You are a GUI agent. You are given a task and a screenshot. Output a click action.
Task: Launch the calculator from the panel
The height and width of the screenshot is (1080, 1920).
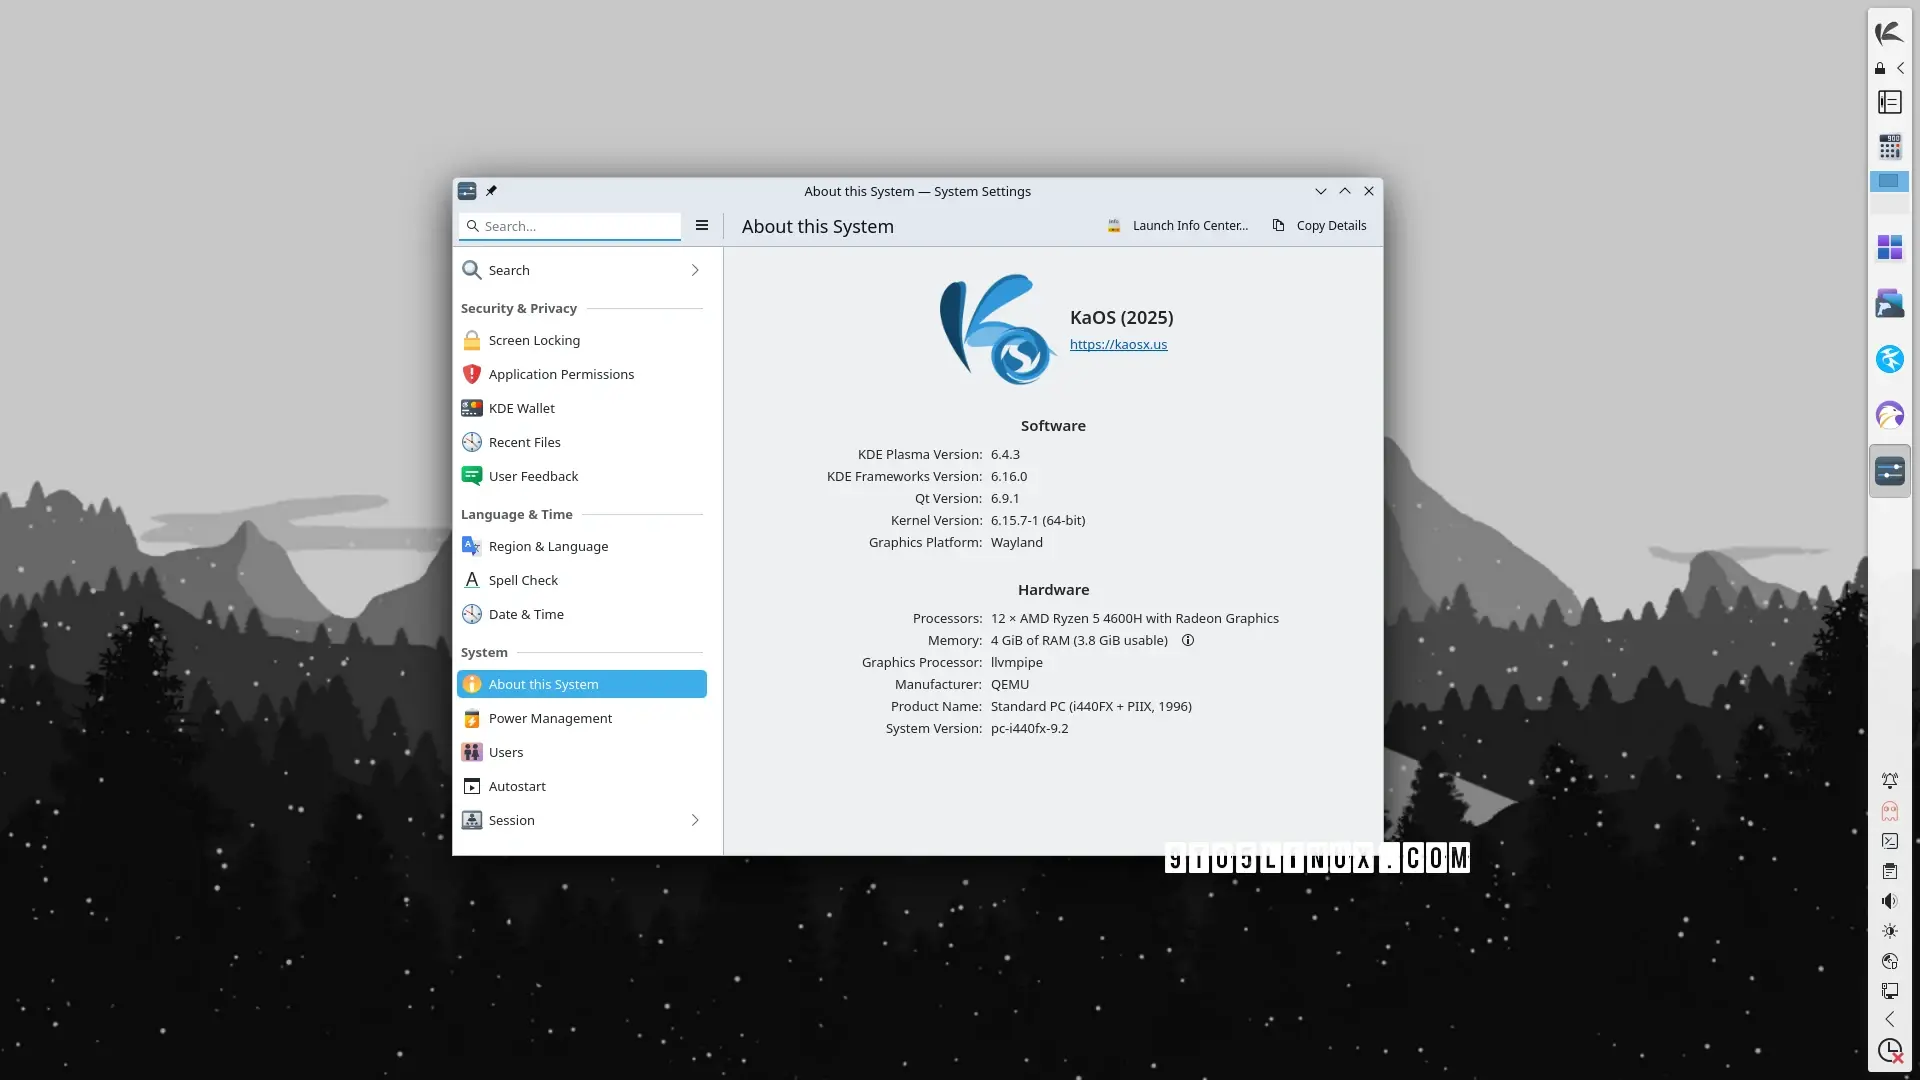(1889, 148)
